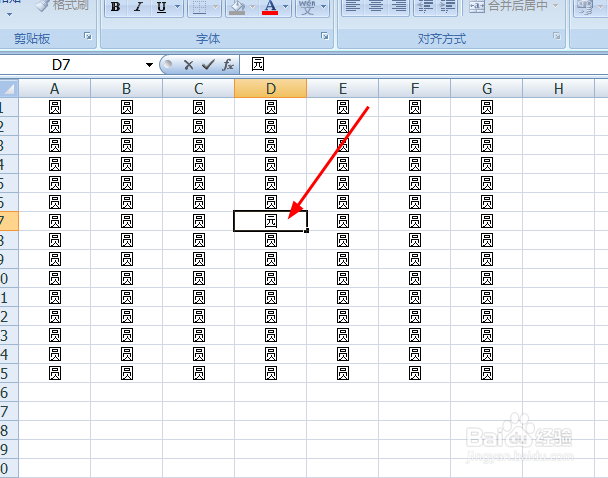Screen dimensions: 608x478
Task: Click the Select All corner triangle
Action: 9,89
